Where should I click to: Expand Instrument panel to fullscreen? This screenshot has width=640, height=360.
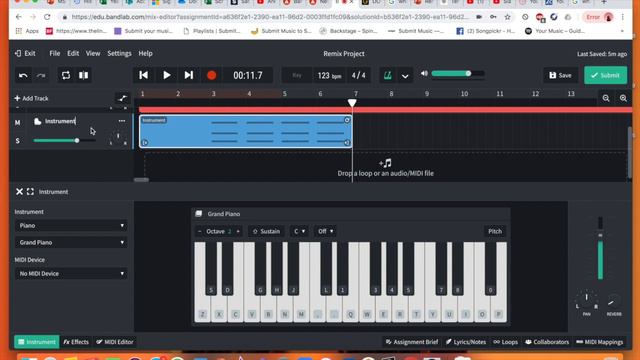coord(30,192)
